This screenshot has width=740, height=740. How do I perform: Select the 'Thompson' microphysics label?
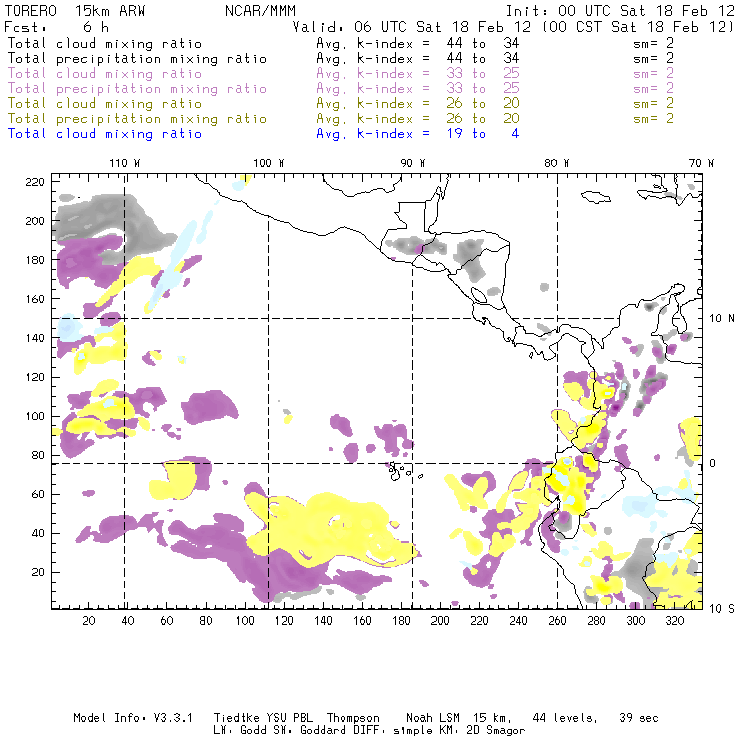(x=353, y=718)
